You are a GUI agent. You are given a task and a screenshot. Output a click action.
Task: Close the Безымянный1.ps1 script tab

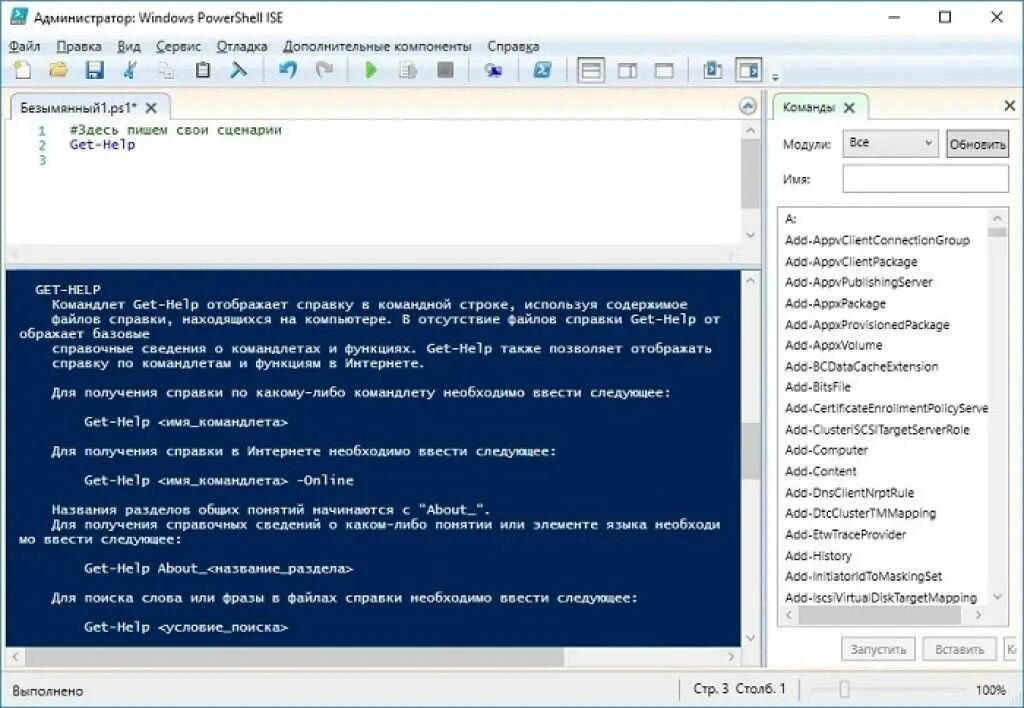click(151, 108)
